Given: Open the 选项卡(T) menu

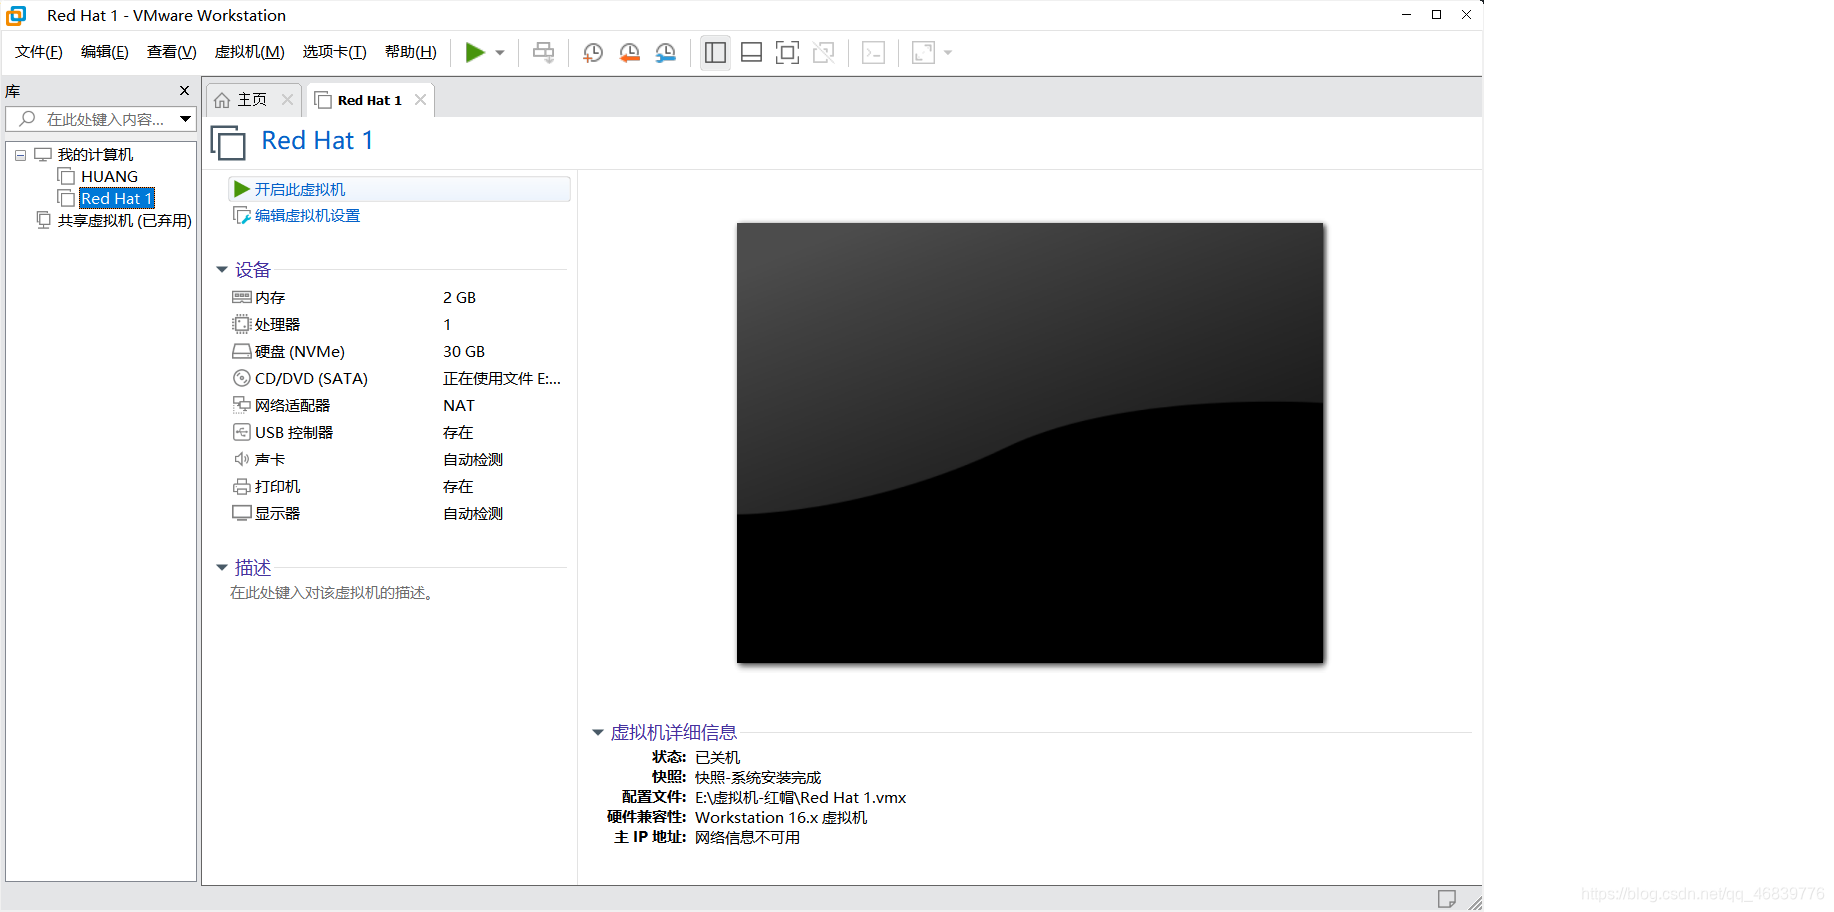Looking at the screenshot, I should click(335, 52).
